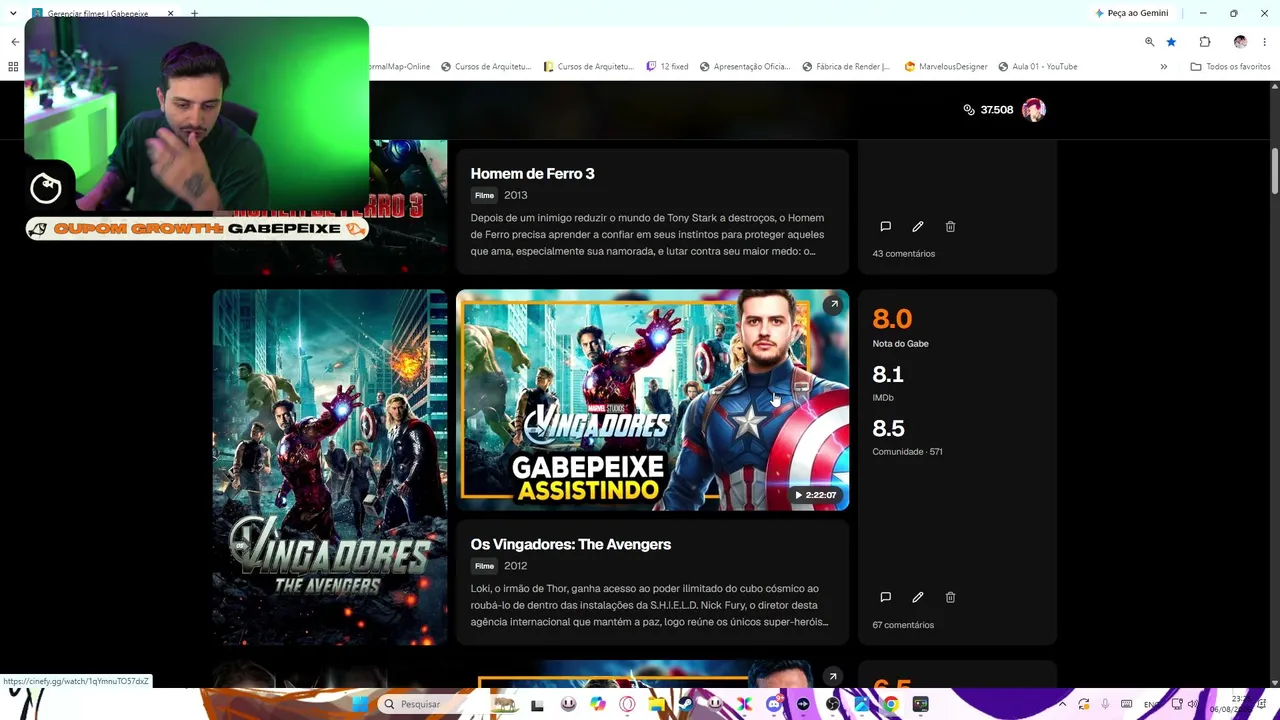Open the Homem de Ferro 3 title
Image resolution: width=1280 pixels, height=720 pixels.
pos(532,174)
